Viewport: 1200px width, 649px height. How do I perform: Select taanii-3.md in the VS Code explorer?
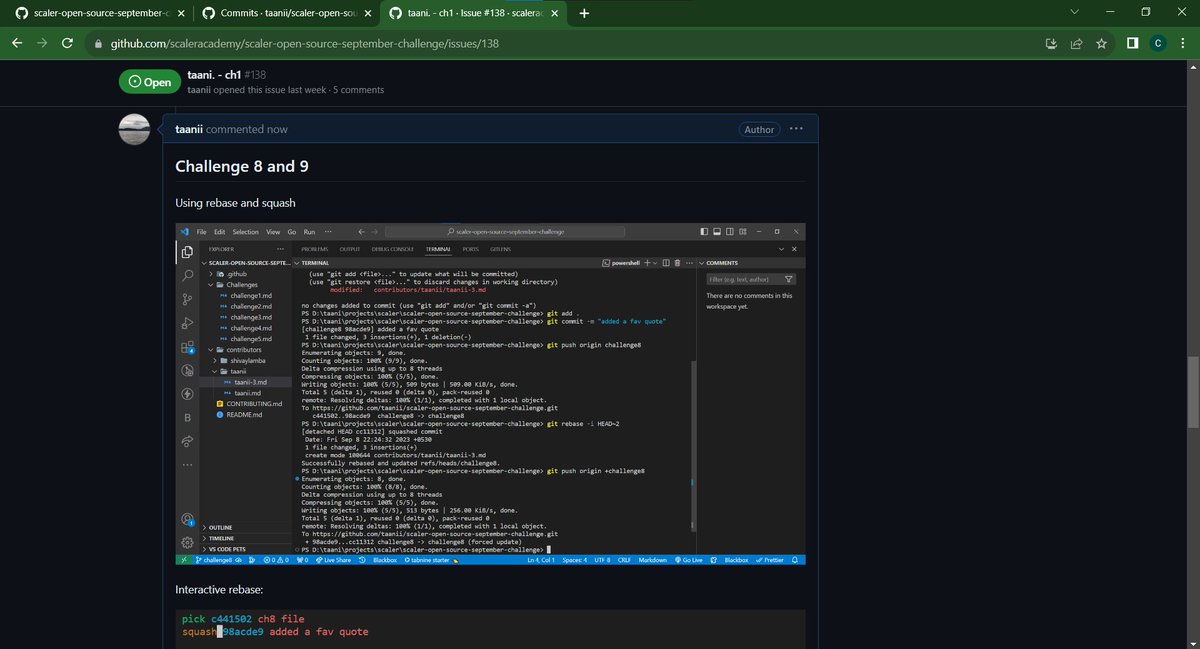tap(252, 382)
